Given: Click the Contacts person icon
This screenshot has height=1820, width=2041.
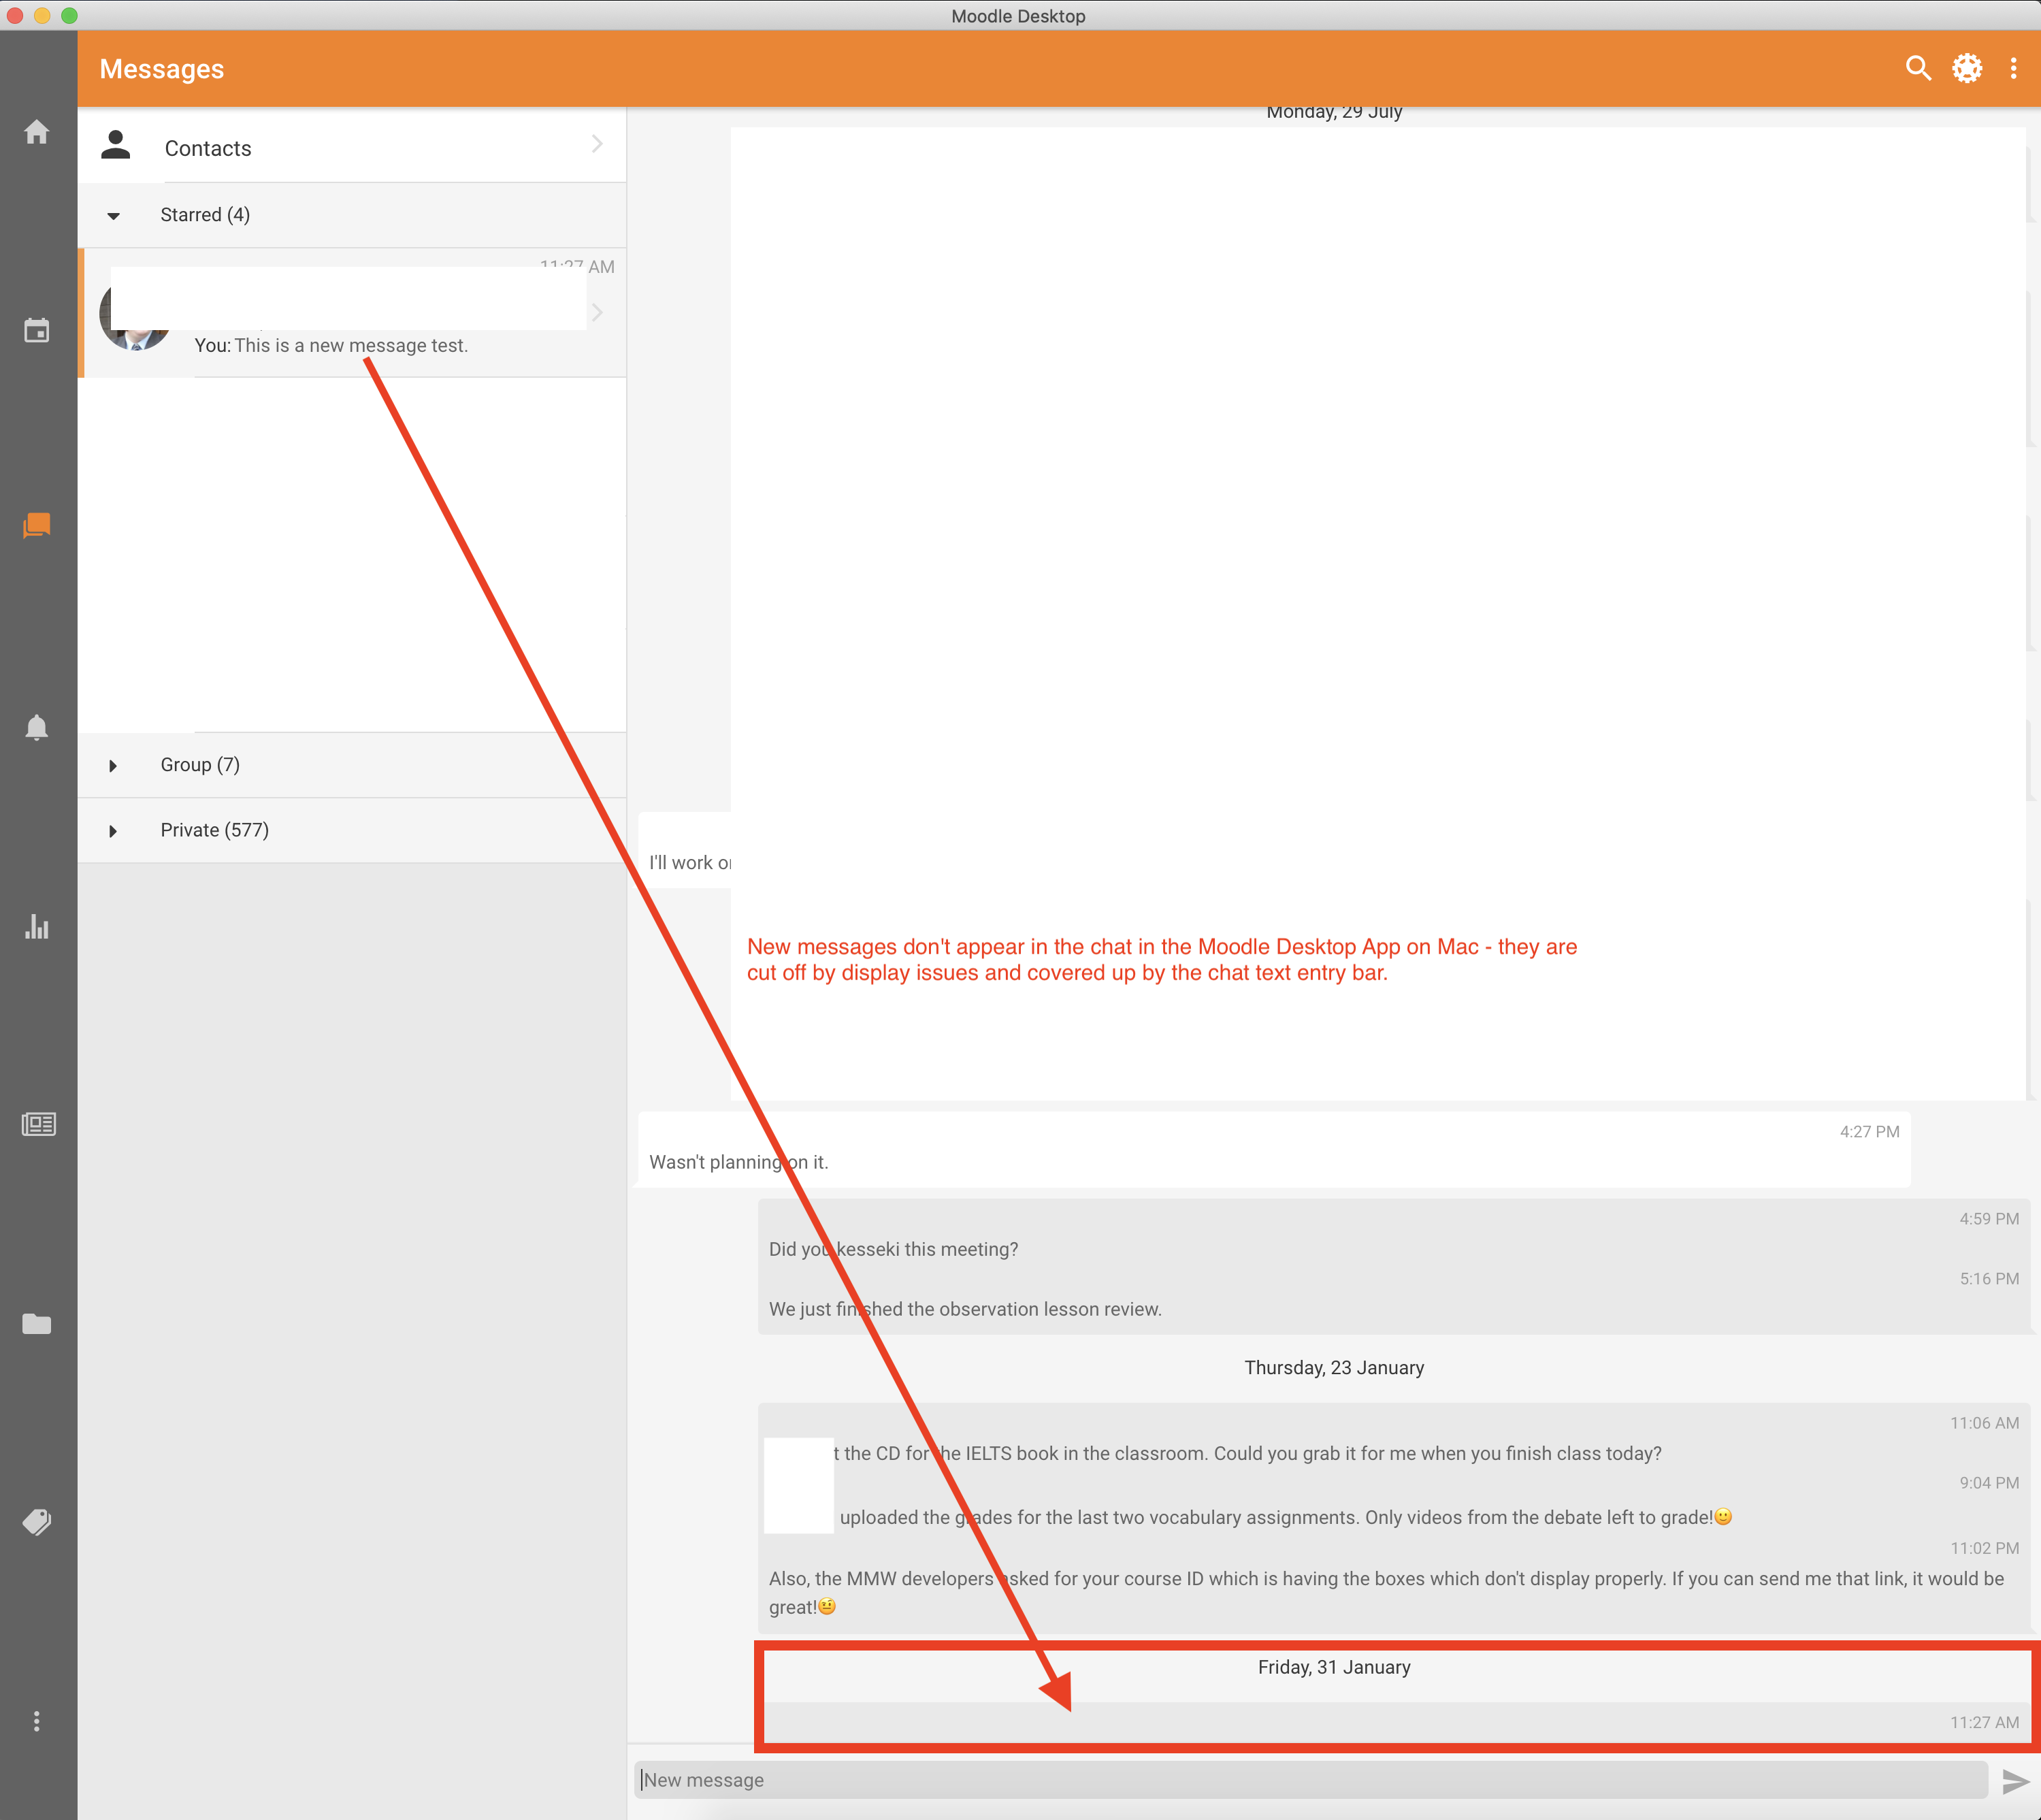Looking at the screenshot, I should (116, 146).
